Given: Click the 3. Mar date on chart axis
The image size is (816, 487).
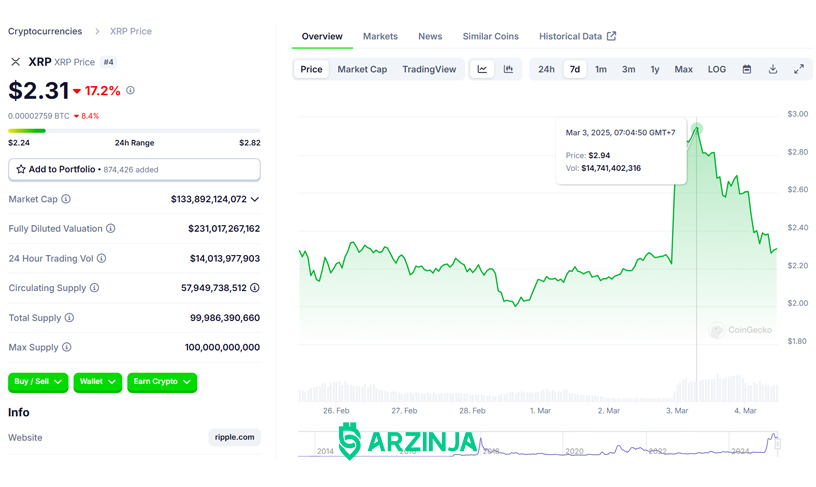Looking at the screenshot, I should (677, 411).
